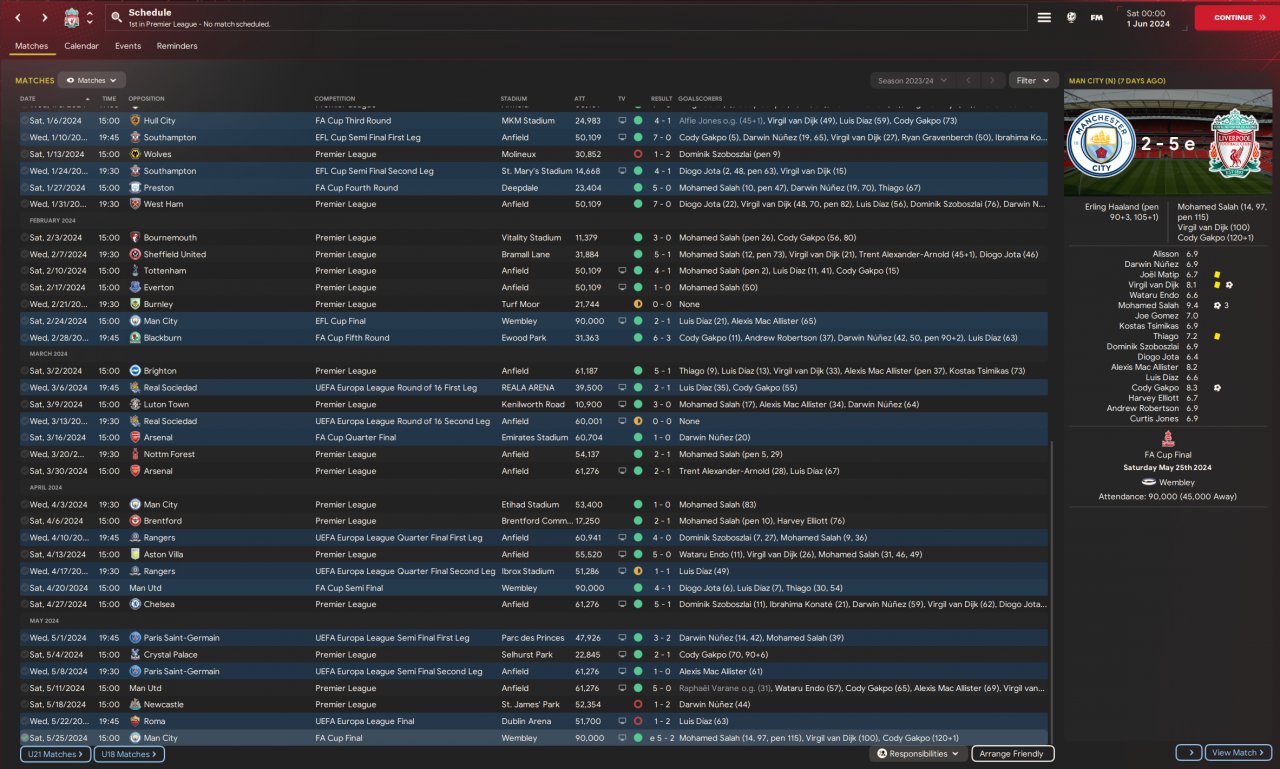Click the back navigation arrow
1280x769 pixels.
click(19, 18)
